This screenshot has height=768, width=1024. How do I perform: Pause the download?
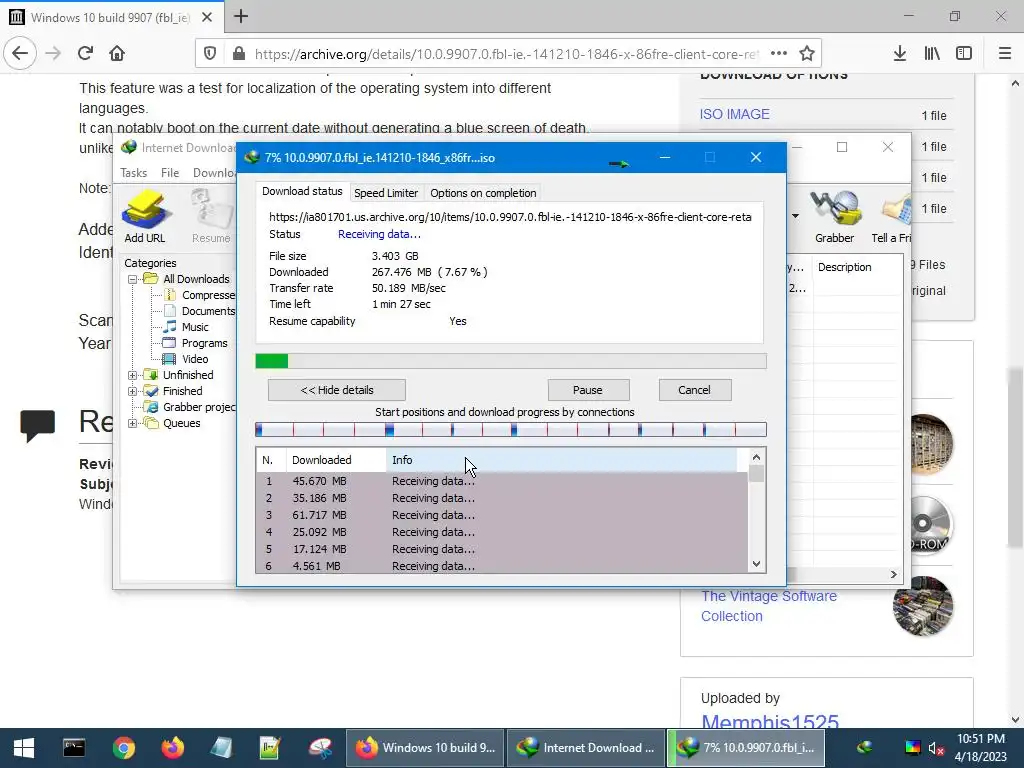[x=588, y=390]
